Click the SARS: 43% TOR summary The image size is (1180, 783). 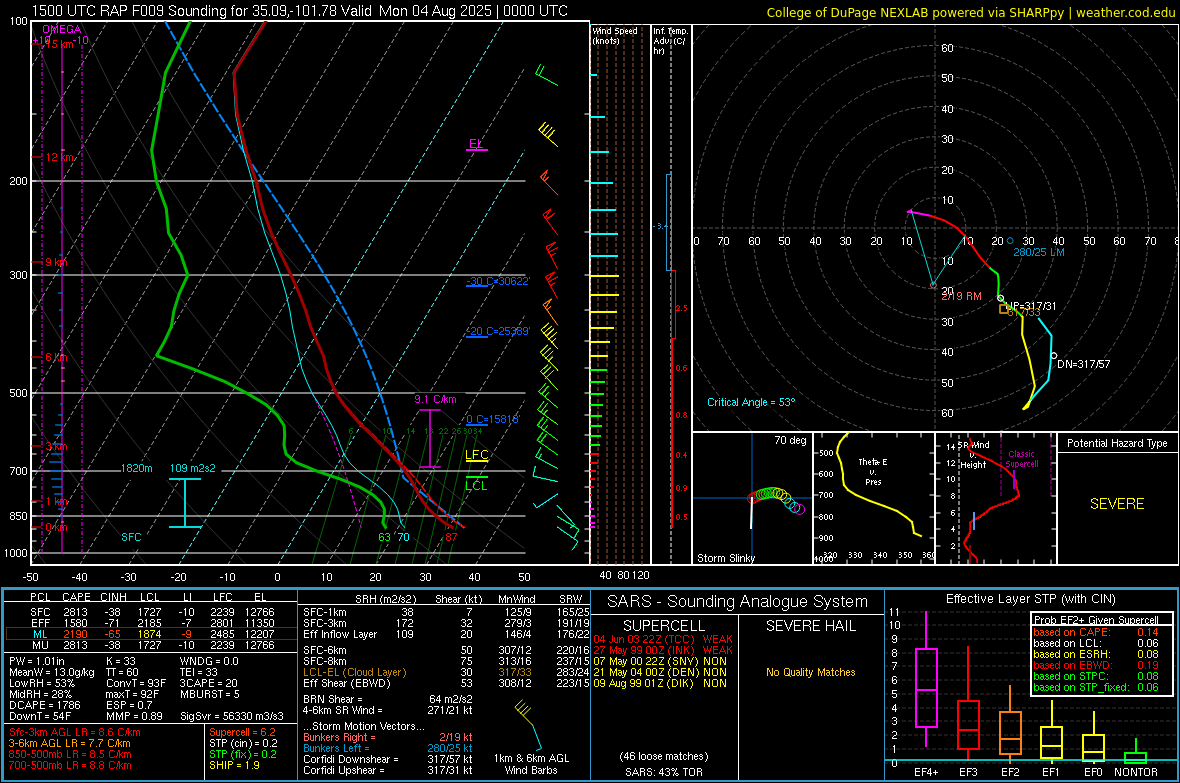664,772
